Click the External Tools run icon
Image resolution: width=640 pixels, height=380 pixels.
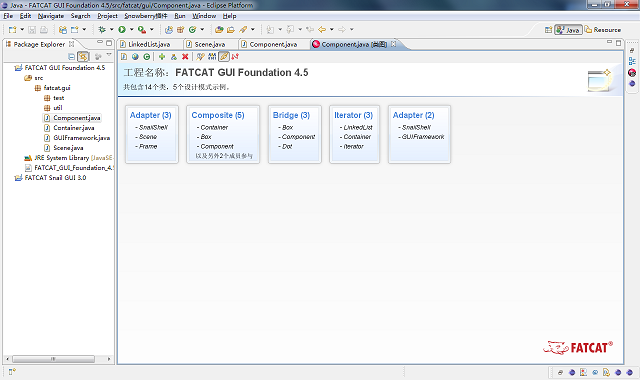click(142, 29)
